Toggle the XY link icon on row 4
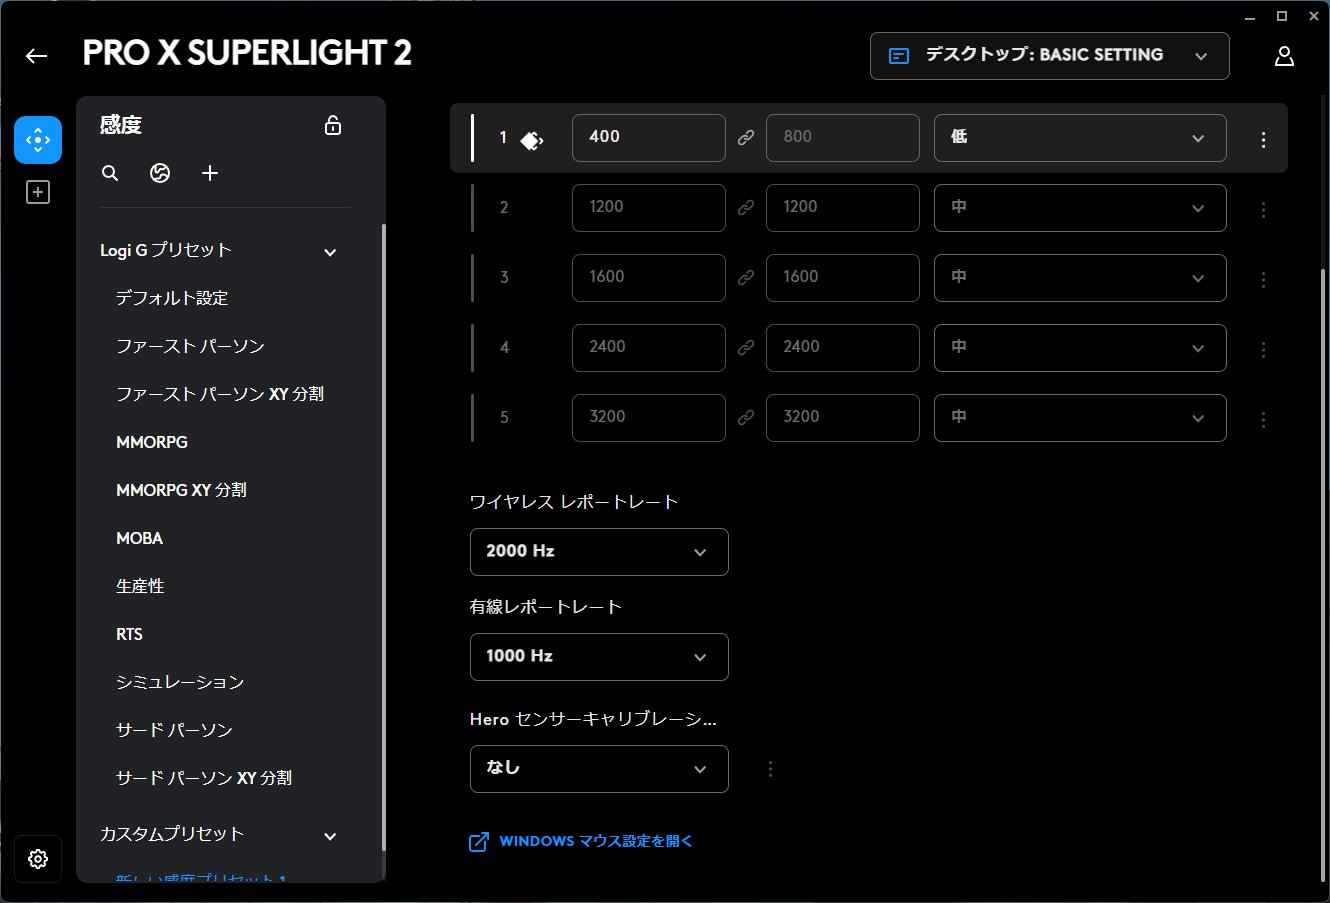Screen dimensions: 1330x903 [x=746, y=348]
